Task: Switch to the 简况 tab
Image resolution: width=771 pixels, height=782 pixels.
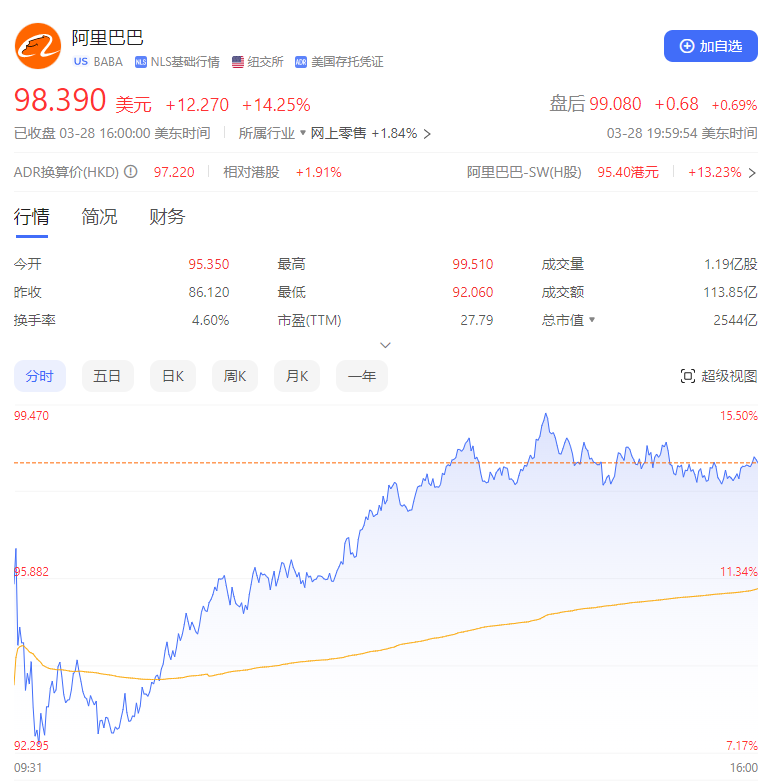Action: coord(99,217)
